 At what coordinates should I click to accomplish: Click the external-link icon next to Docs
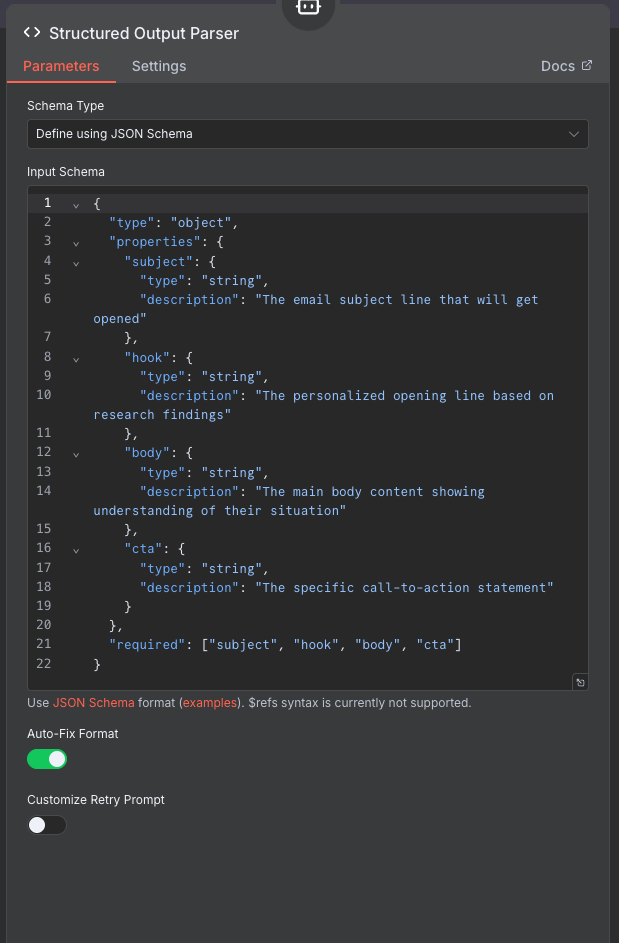(588, 65)
